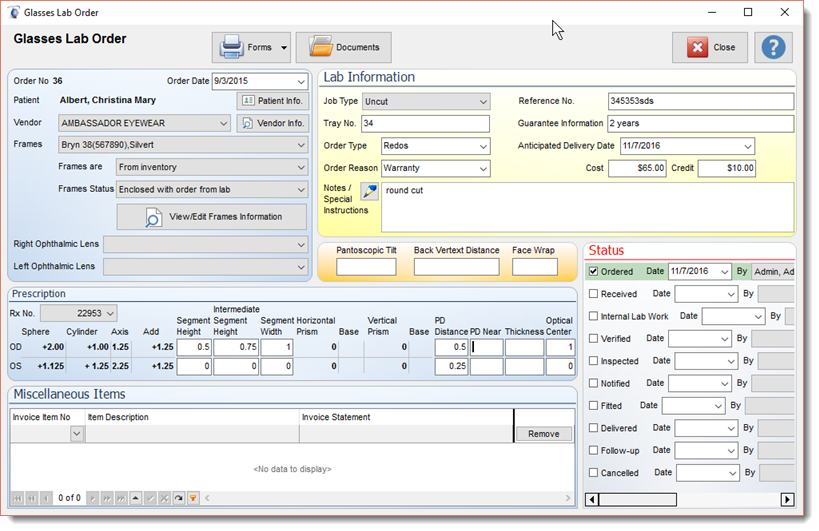Image resolution: width=819 pixels, height=531 pixels.
Task: Go to previous record in navigator
Action: point(46,498)
